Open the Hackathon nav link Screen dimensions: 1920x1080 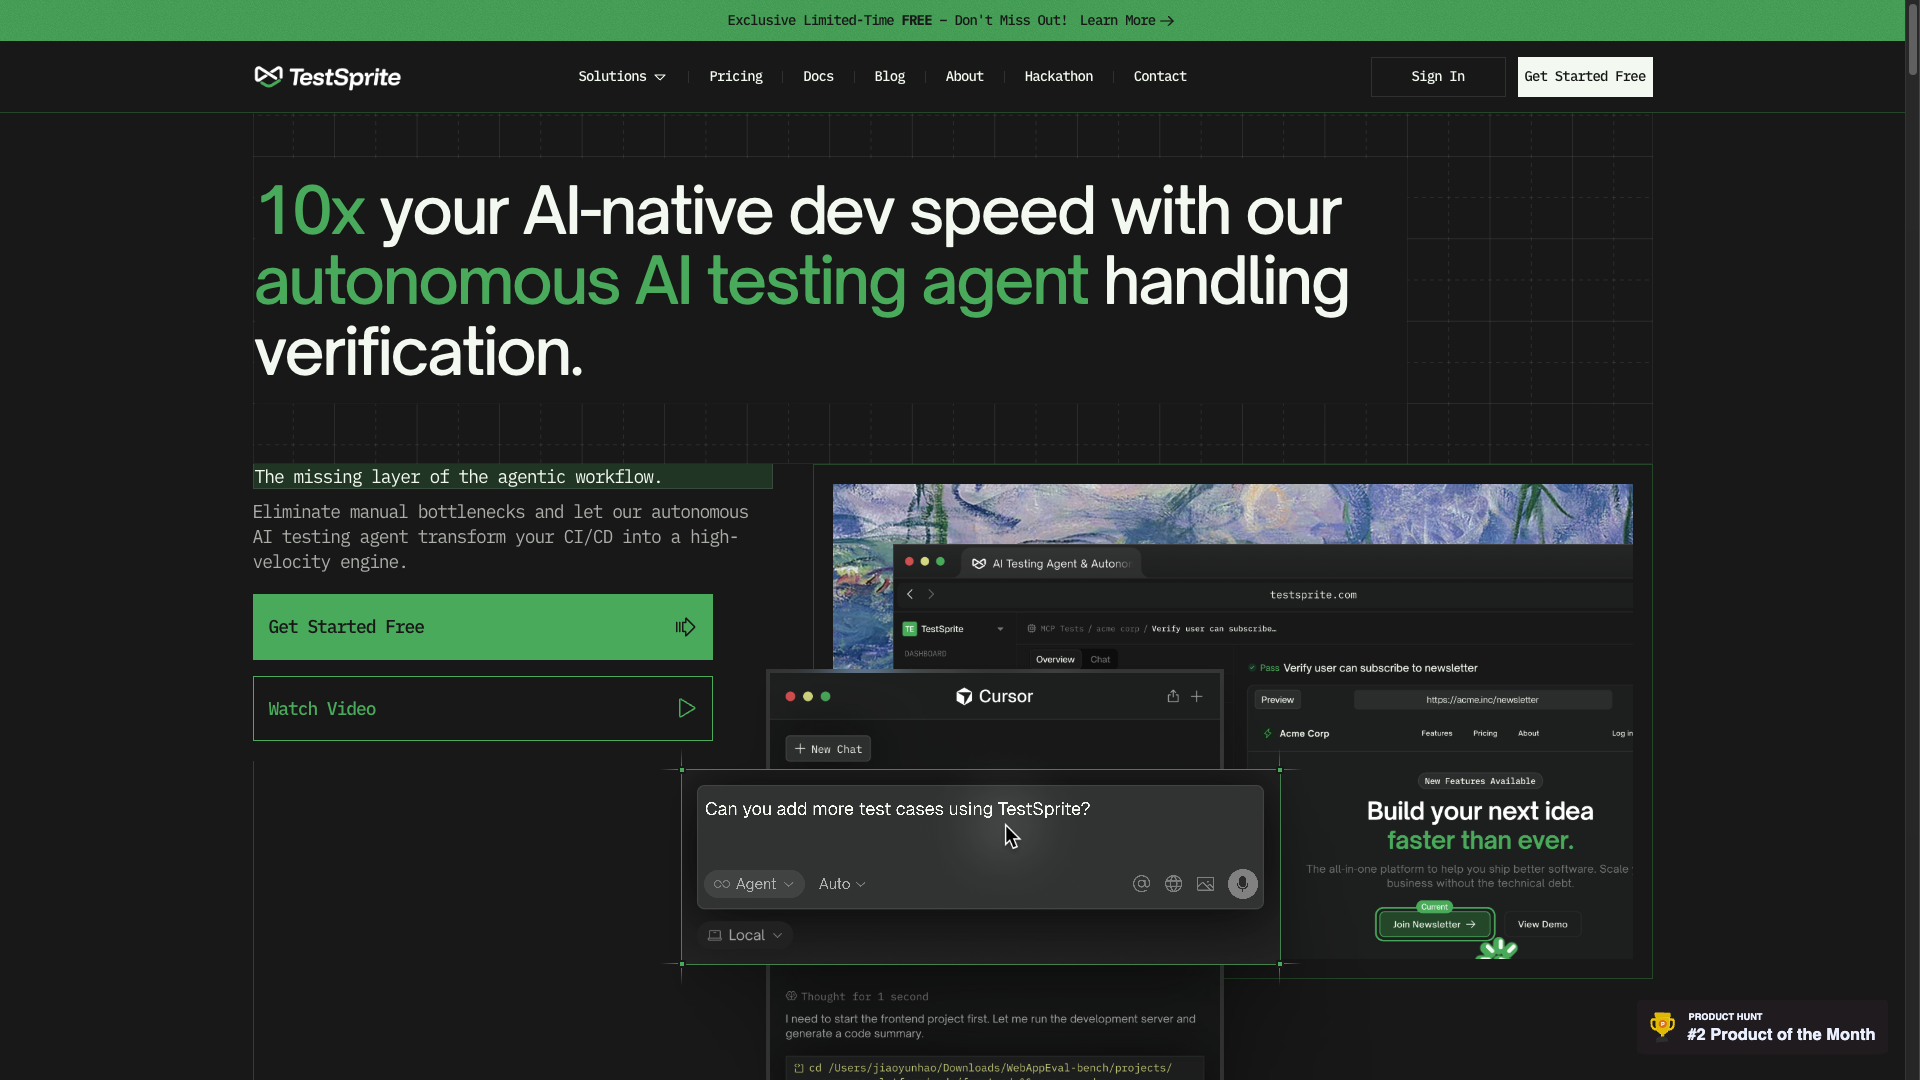[1058, 77]
